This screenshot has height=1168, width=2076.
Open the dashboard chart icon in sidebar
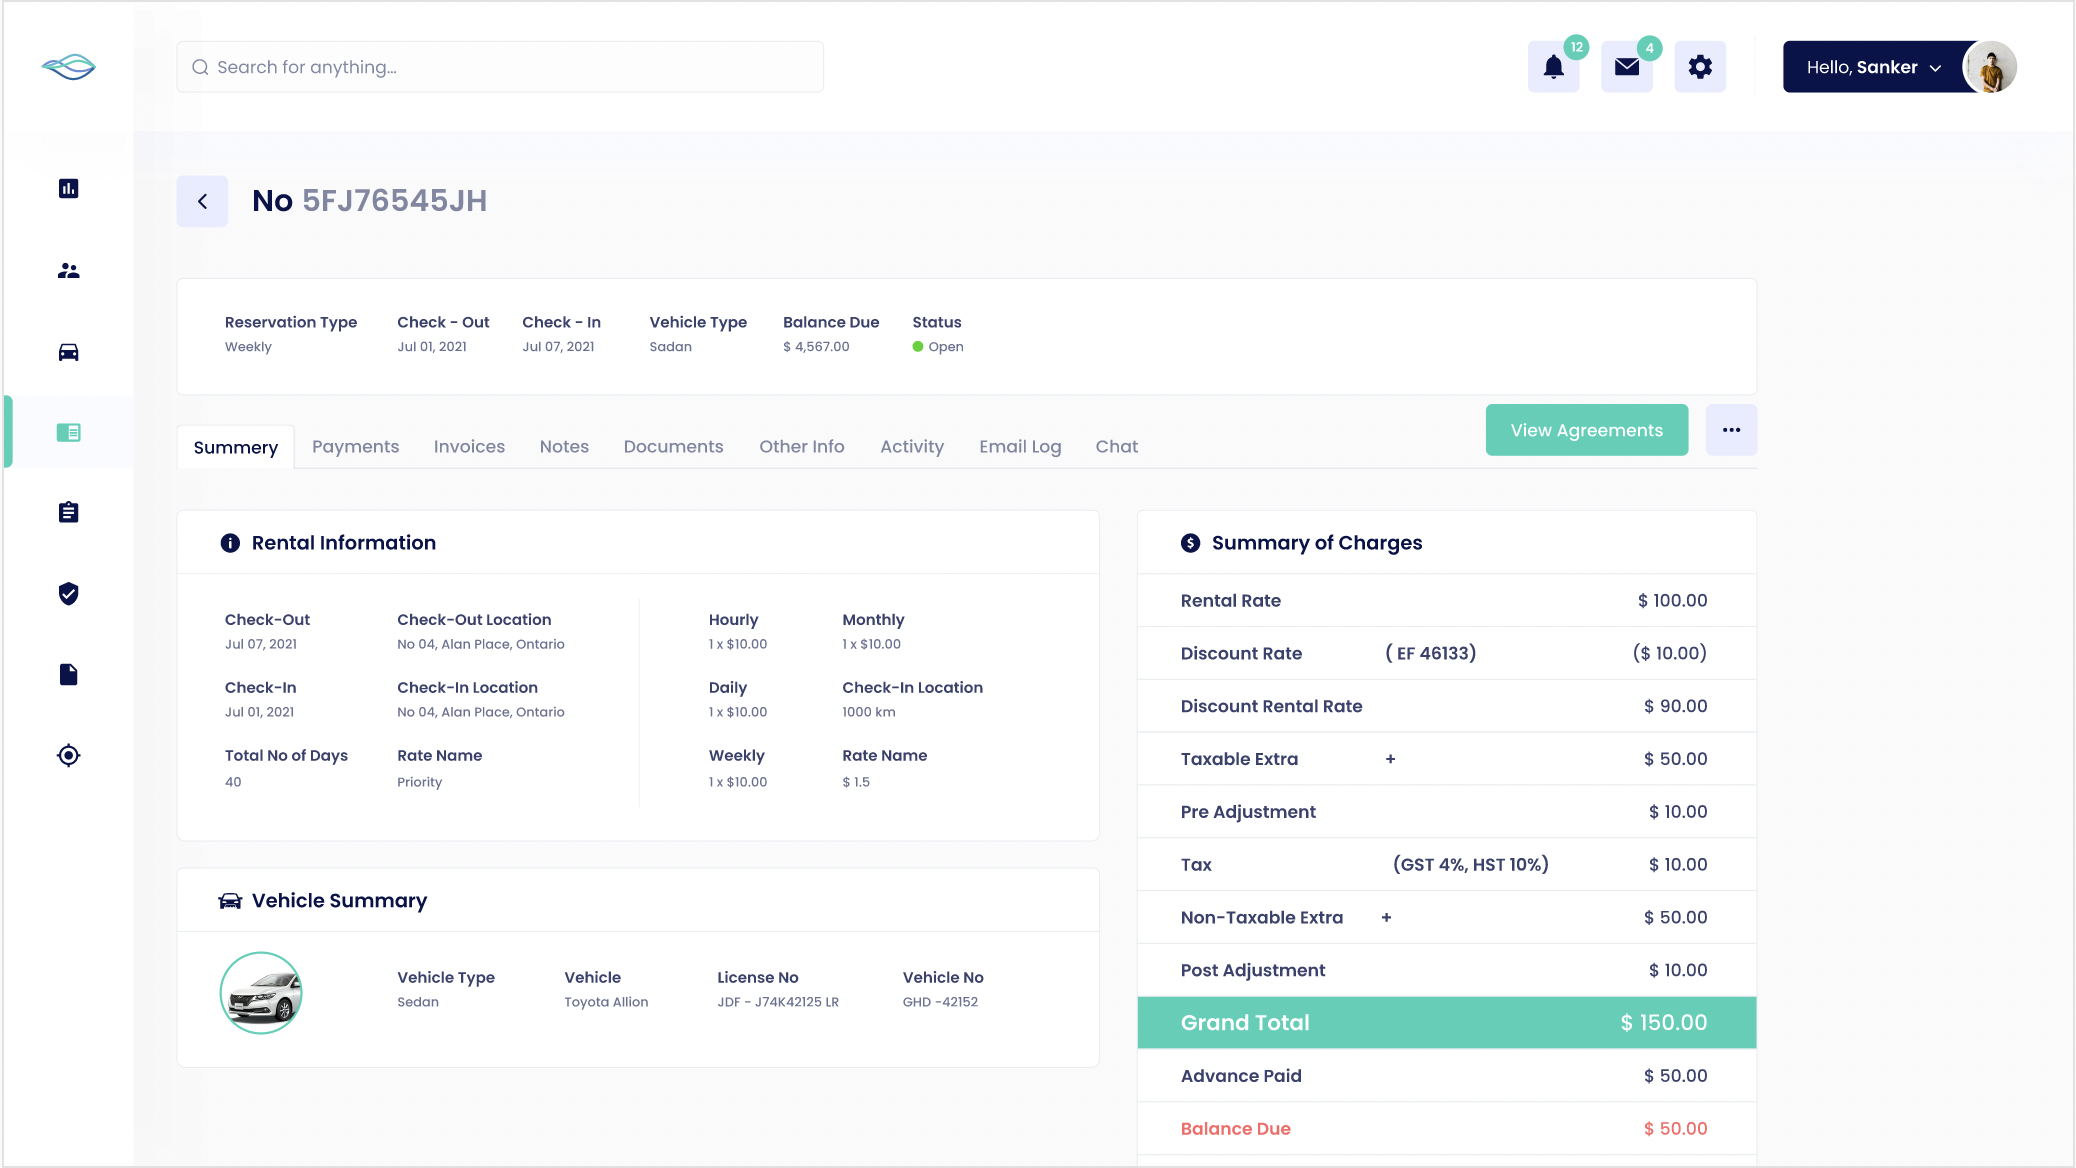coord(68,189)
